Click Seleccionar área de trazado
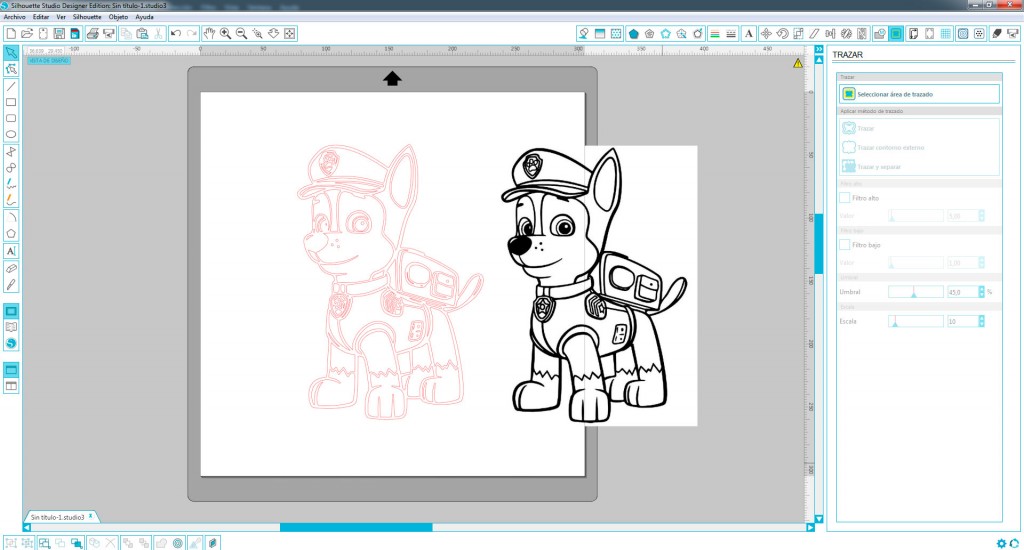Viewport: 1024px width, 550px height. click(919, 94)
